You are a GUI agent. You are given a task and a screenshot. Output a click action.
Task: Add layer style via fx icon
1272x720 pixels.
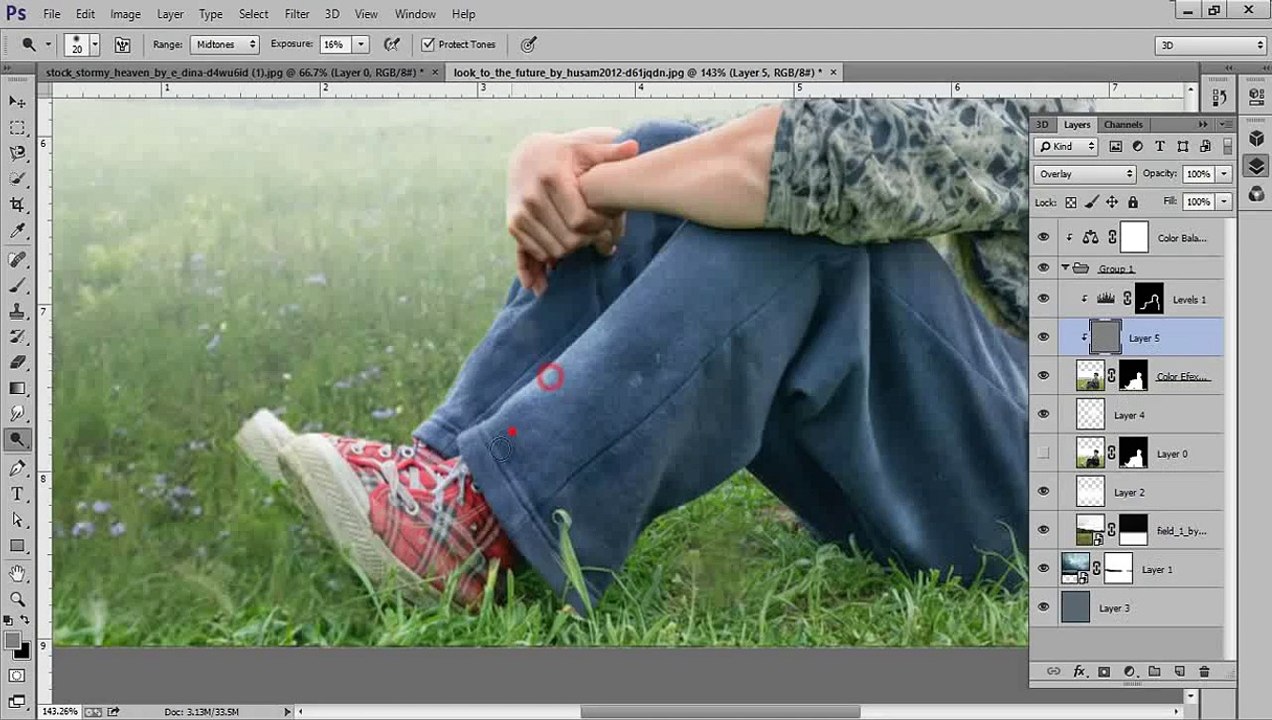click(x=1079, y=672)
